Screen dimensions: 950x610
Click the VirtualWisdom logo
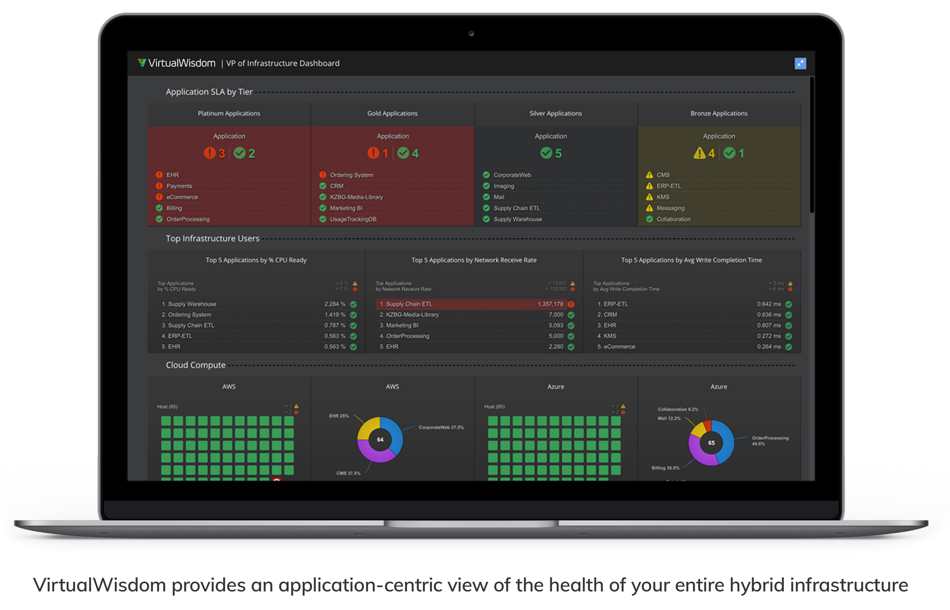176,63
